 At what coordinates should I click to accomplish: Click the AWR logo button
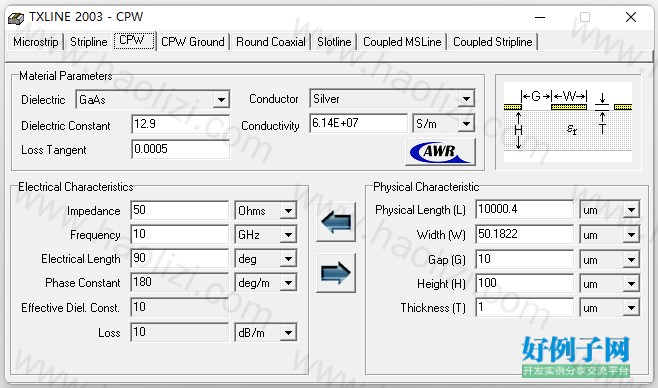(440, 151)
